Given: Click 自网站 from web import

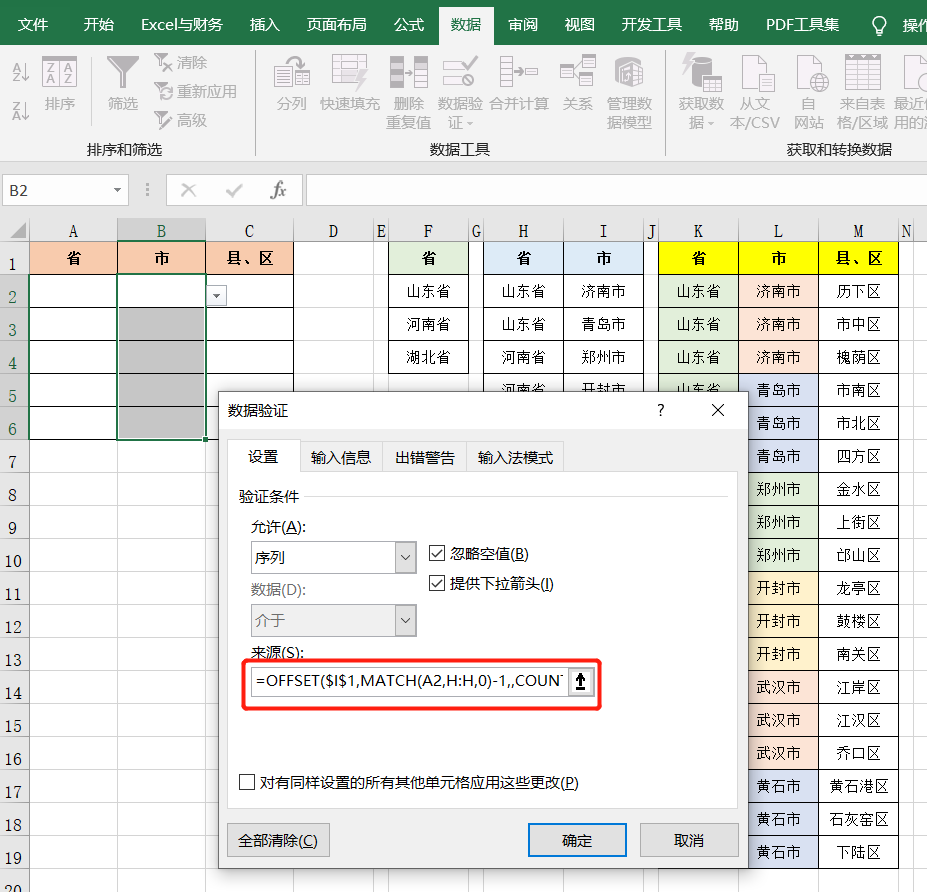Looking at the screenshot, I should [x=808, y=93].
